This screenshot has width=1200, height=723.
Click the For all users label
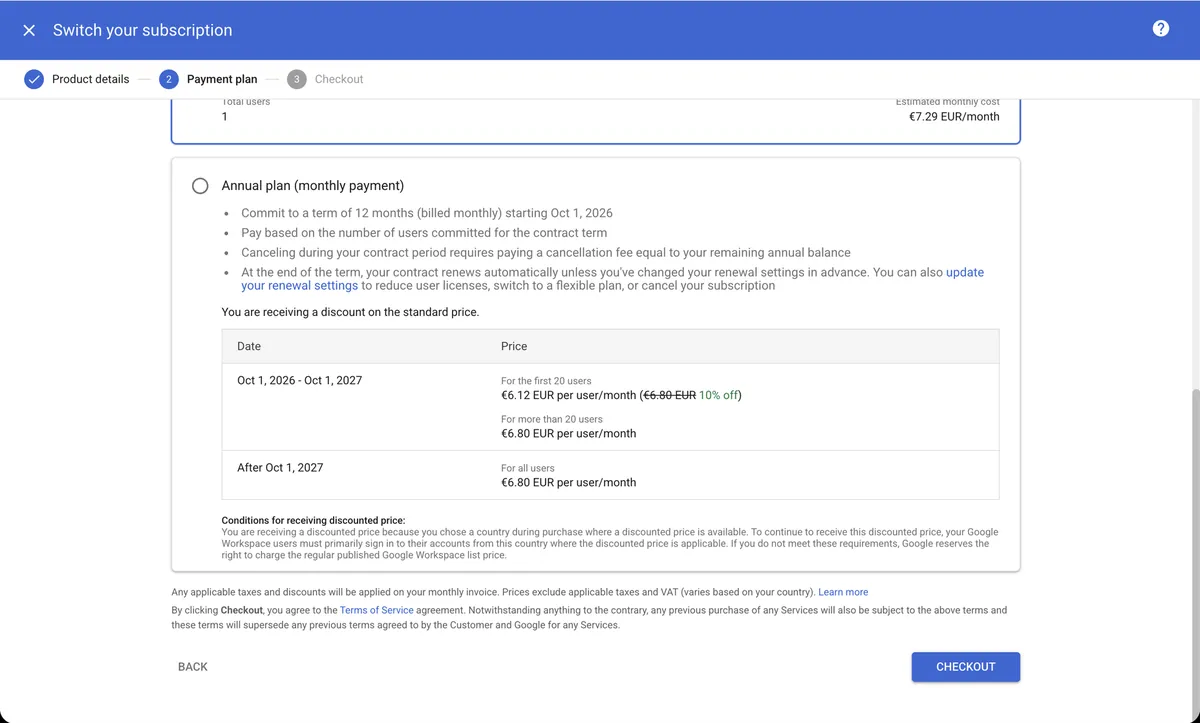pyautogui.click(x=527, y=468)
